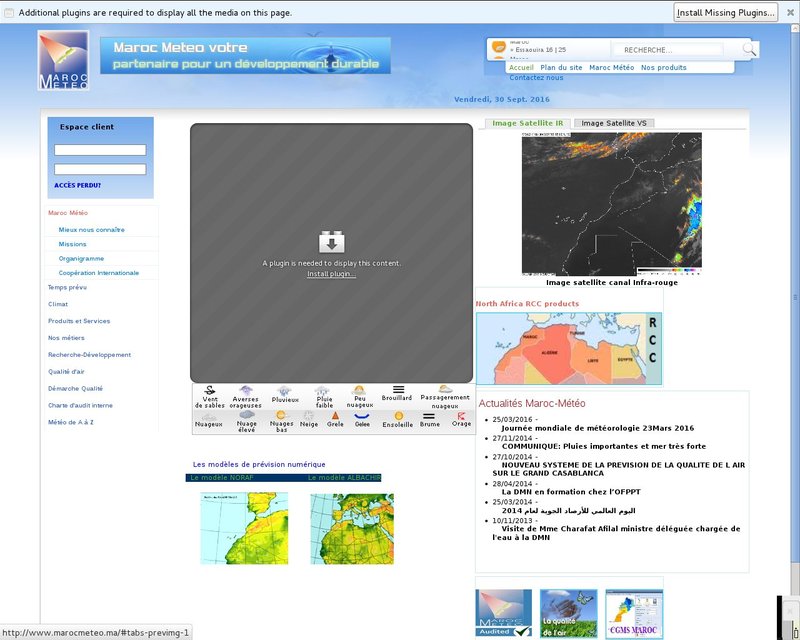The image size is (800, 640).
Task: Click the Brouillard weather icon
Action: pos(398,389)
